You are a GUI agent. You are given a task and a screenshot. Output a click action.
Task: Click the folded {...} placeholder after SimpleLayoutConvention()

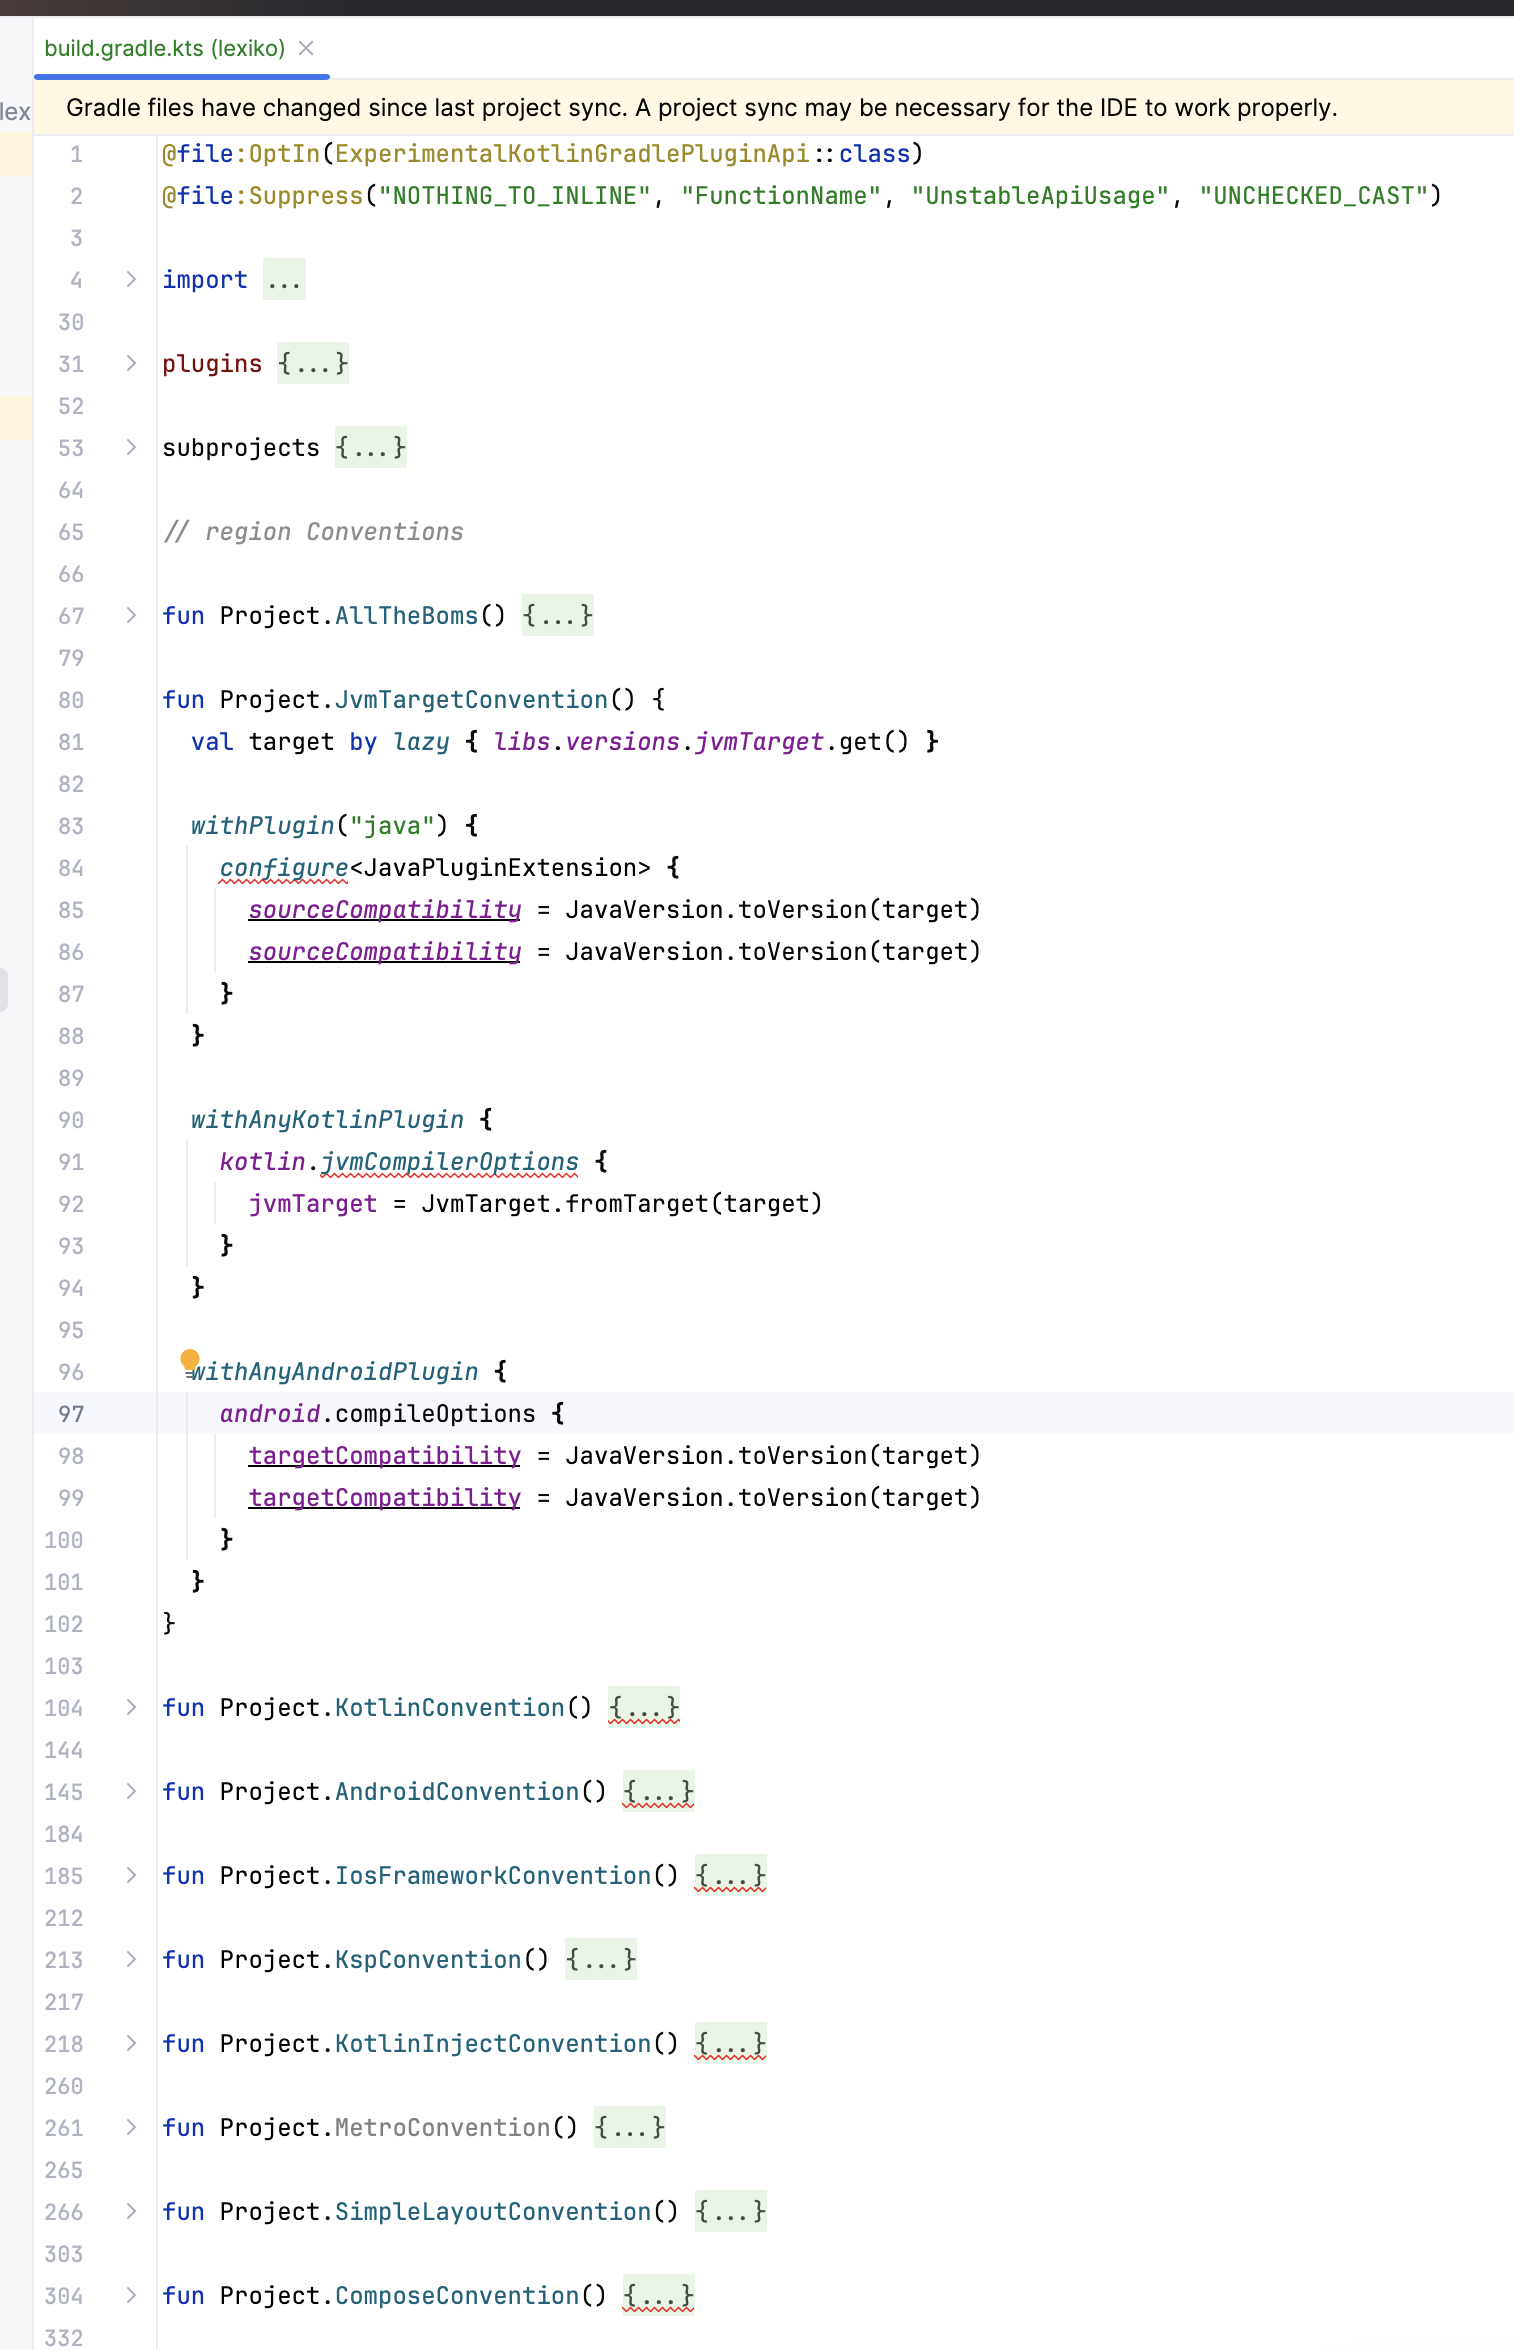pyautogui.click(x=730, y=2212)
